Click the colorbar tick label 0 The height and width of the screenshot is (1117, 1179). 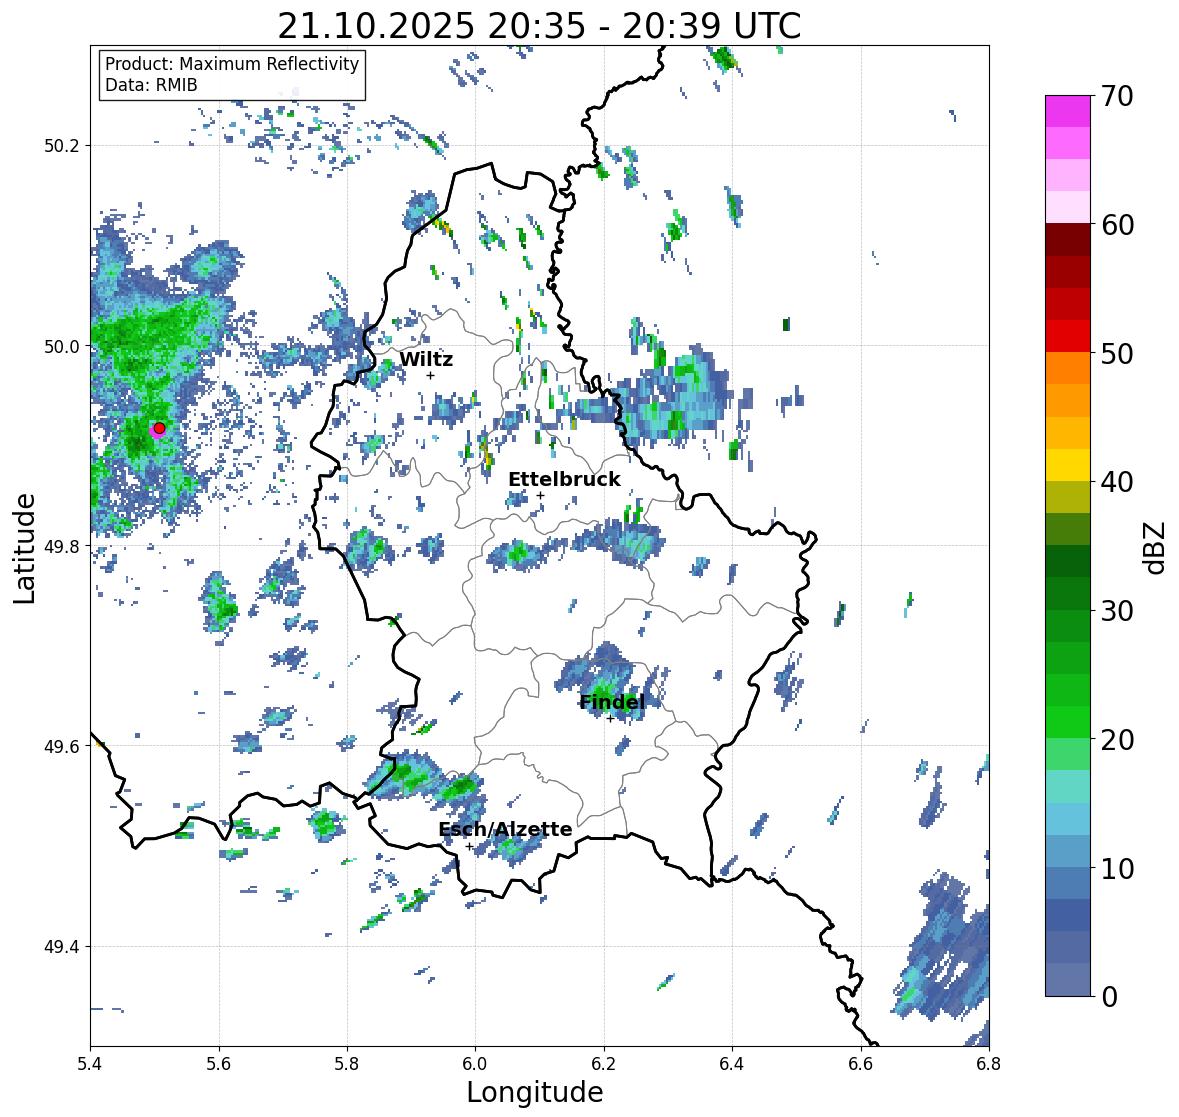pos(1109,997)
